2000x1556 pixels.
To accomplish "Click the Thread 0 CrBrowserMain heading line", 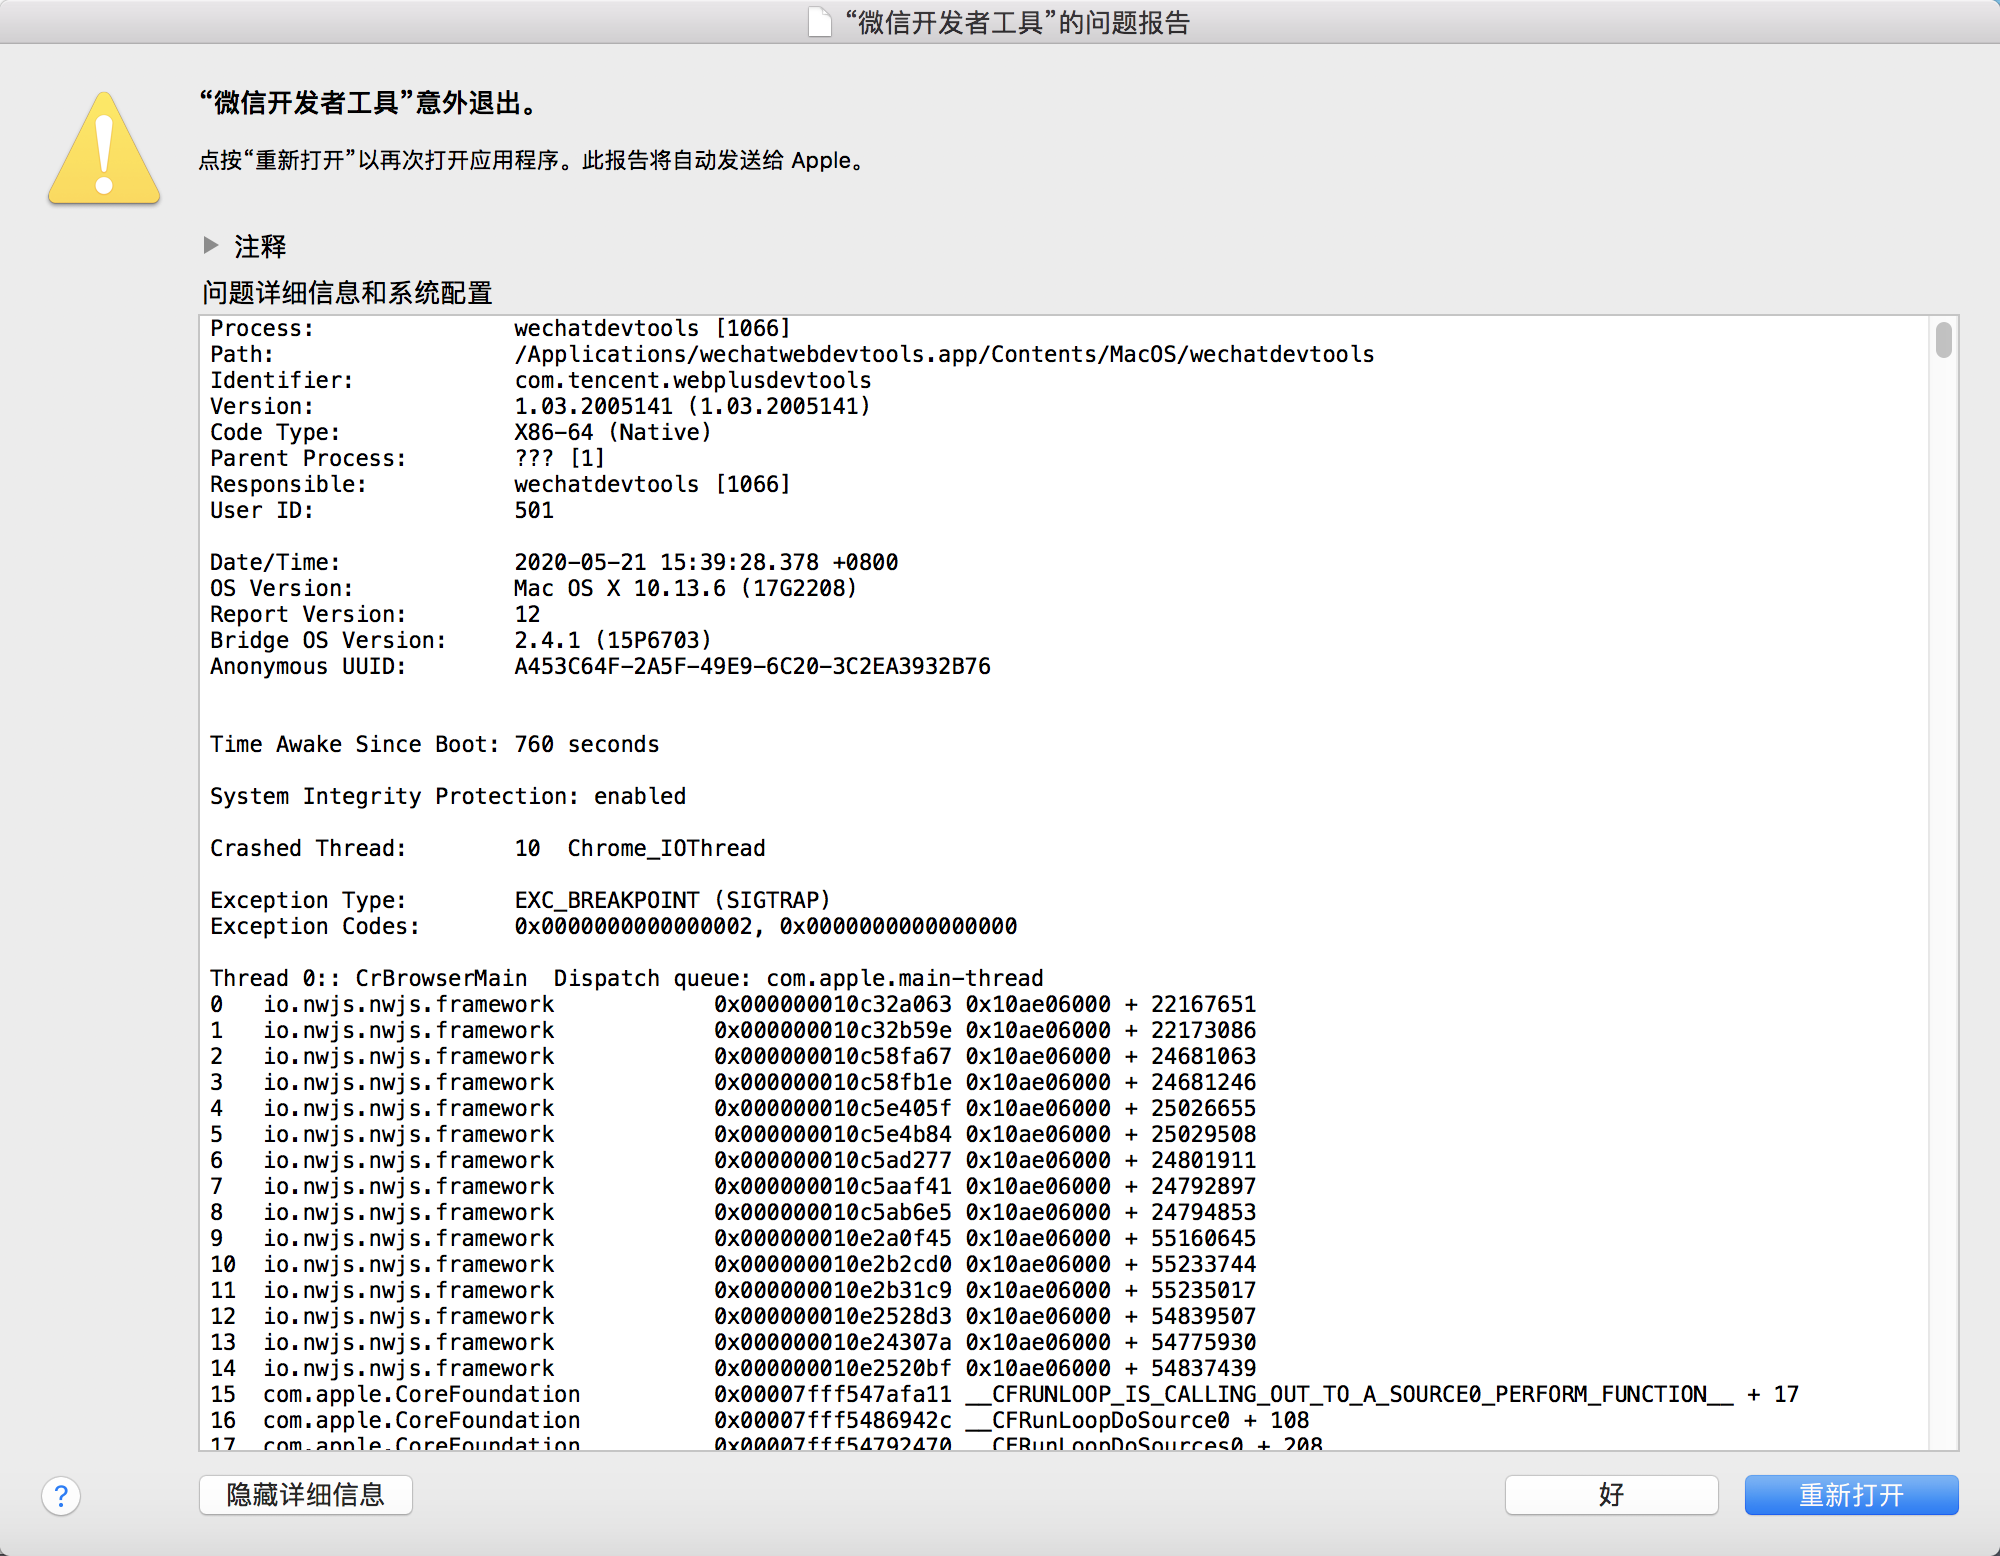I will [x=626, y=978].
